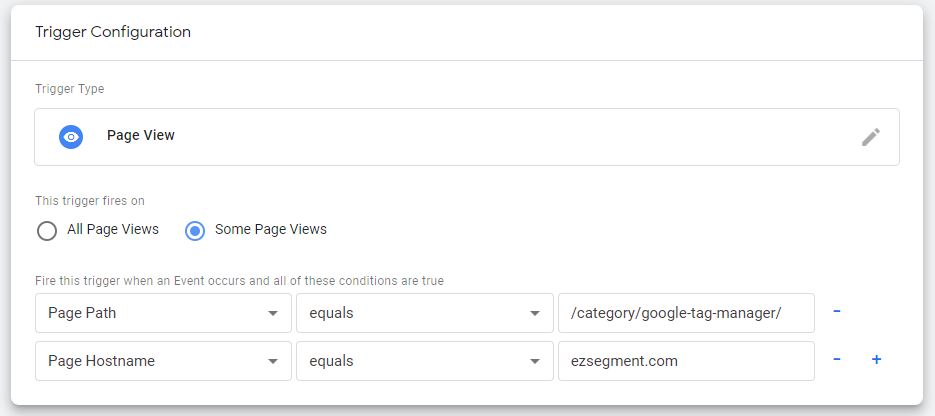Open the Page Hostname variable dropdown
935x416 pixels.
(x=163, y=361)
